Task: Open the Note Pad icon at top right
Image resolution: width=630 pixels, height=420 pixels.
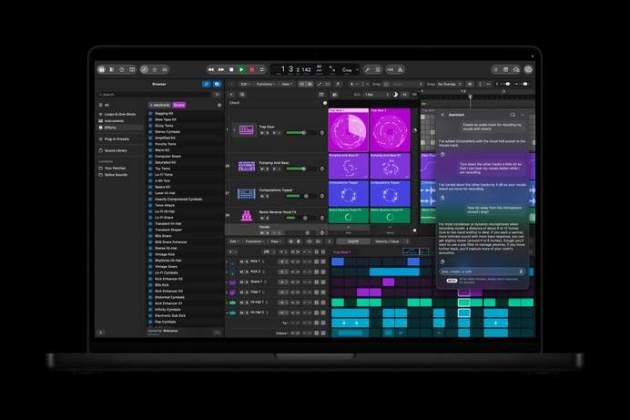Action: click(x=506, y=70)
